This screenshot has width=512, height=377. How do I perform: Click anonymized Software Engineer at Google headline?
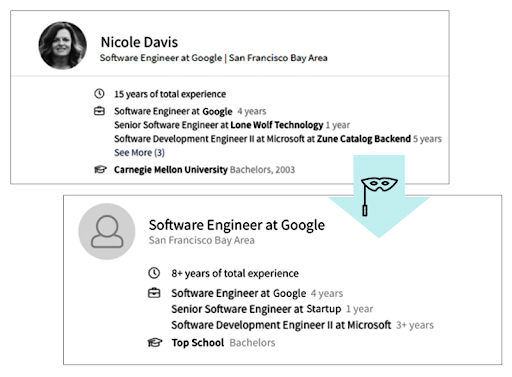237,225
